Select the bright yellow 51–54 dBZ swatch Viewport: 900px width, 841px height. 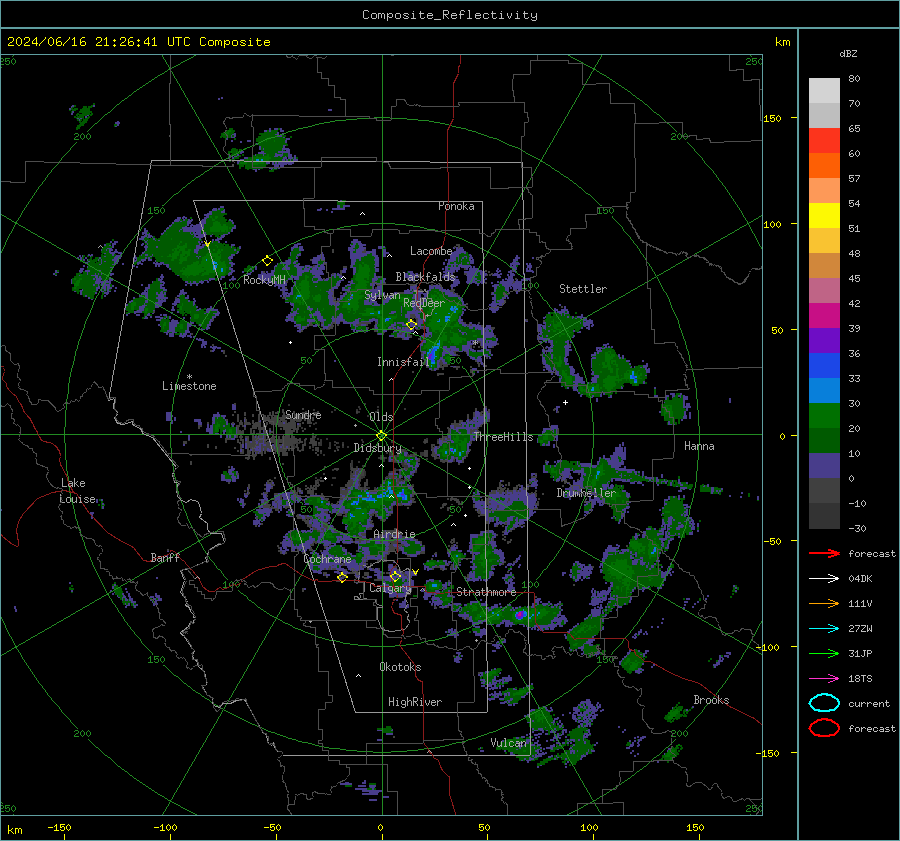tap(824, 216)
